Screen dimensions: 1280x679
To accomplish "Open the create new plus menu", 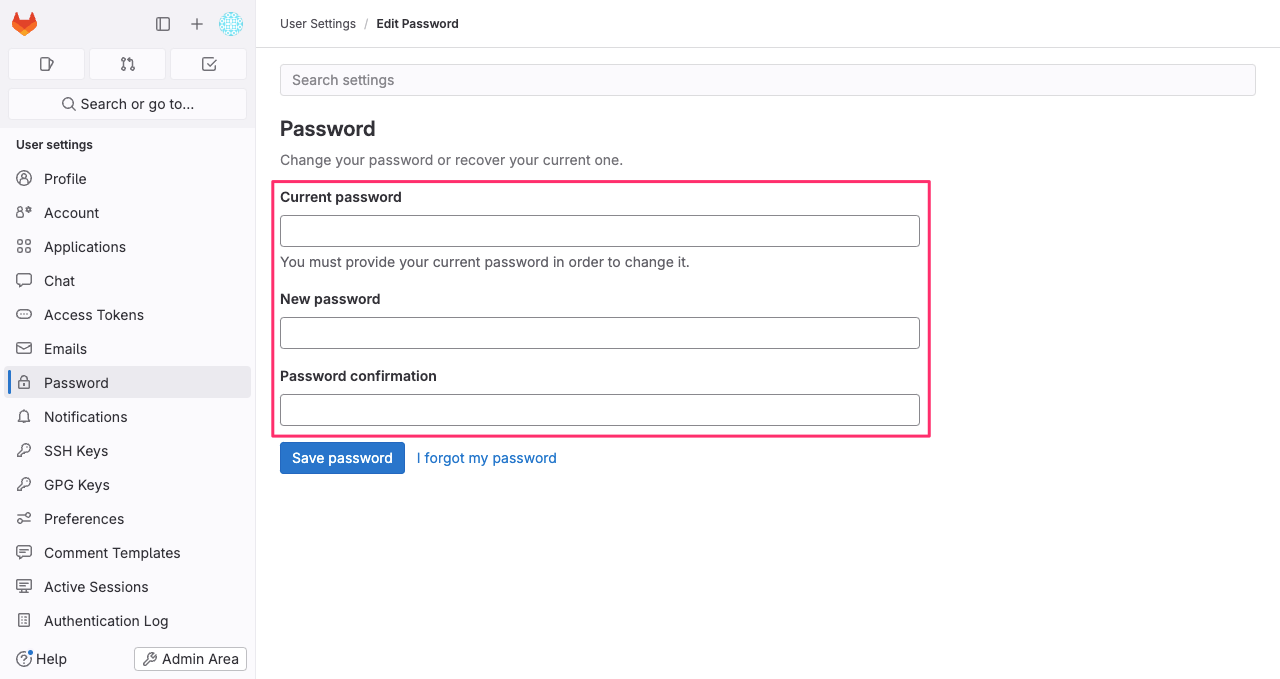I will coord(197,24).
